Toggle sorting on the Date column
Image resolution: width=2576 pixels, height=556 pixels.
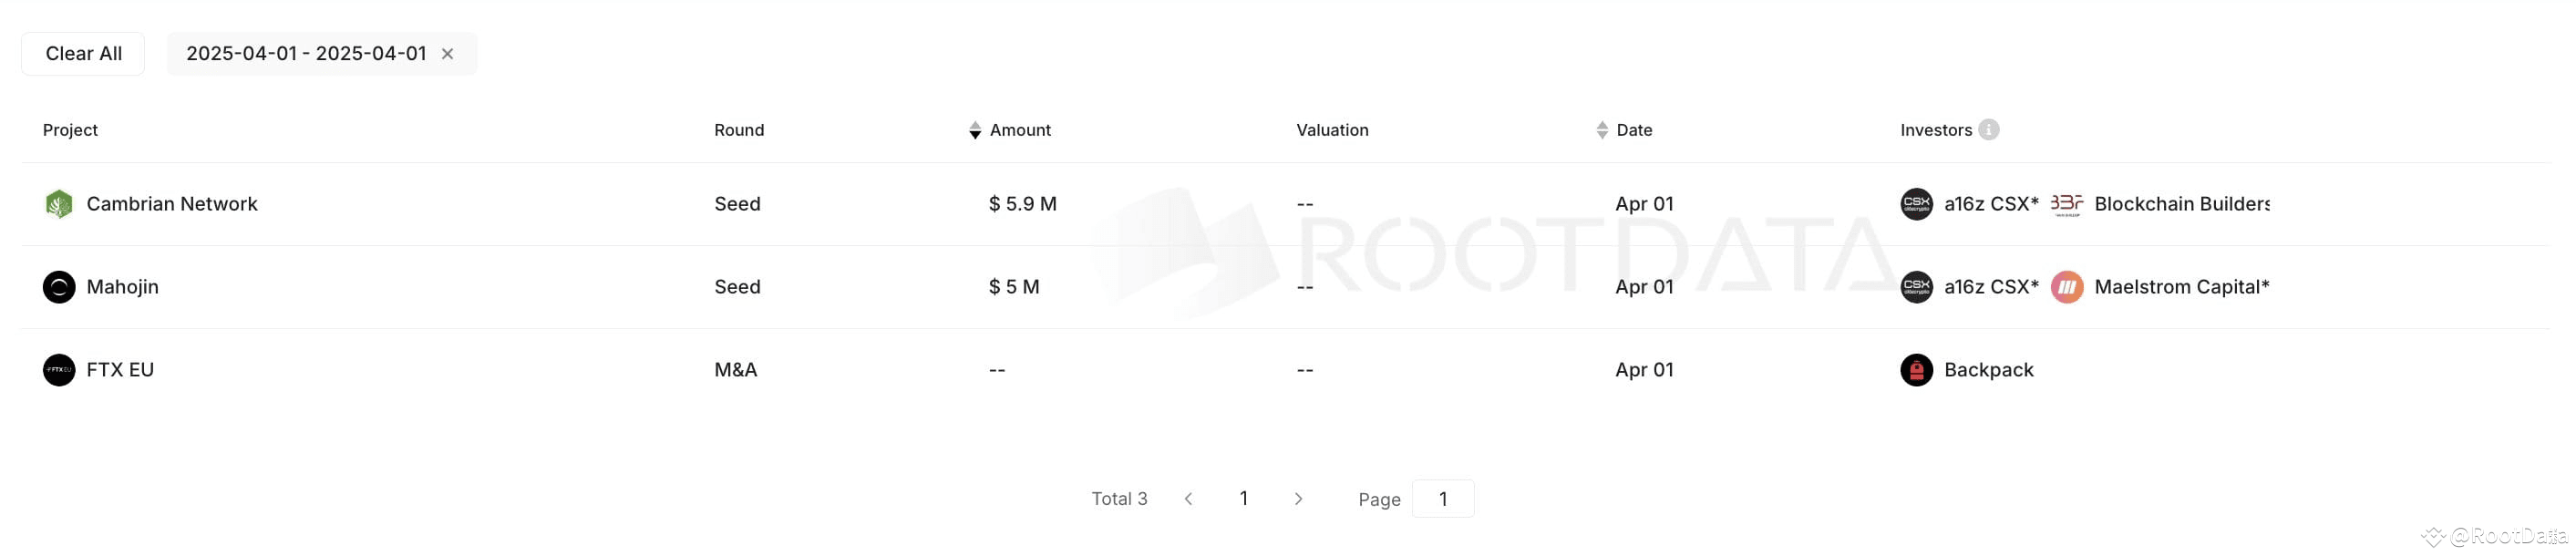[1602, 130]
